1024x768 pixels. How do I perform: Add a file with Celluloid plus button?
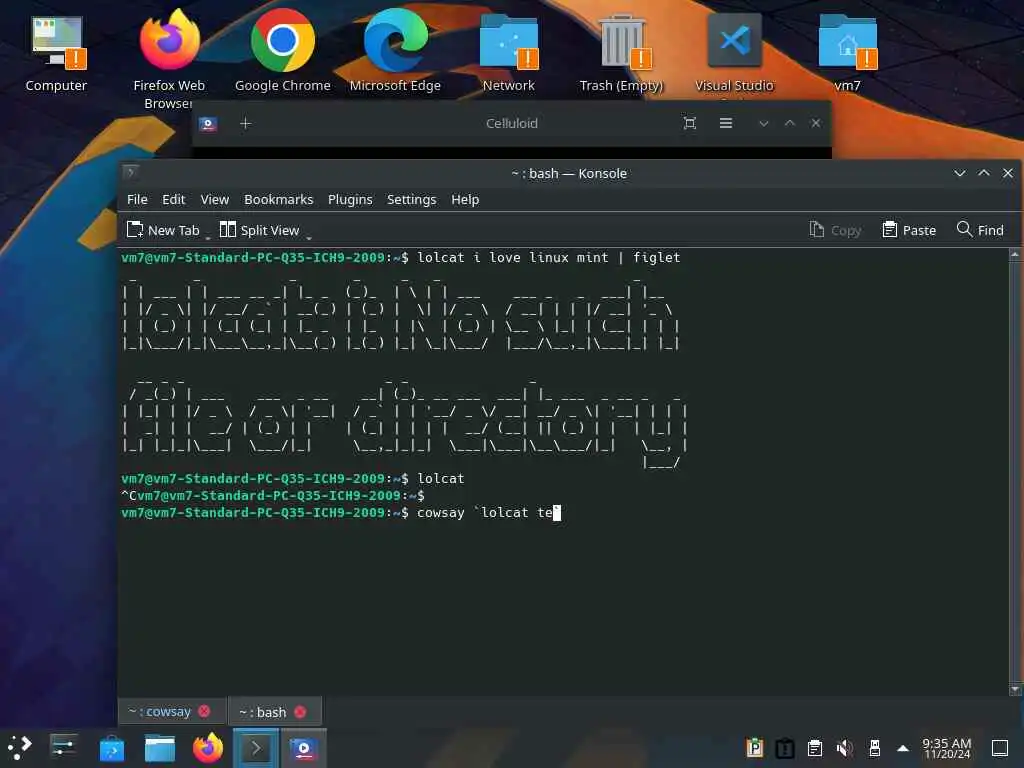pyautogui.click(x=246, y=123)
